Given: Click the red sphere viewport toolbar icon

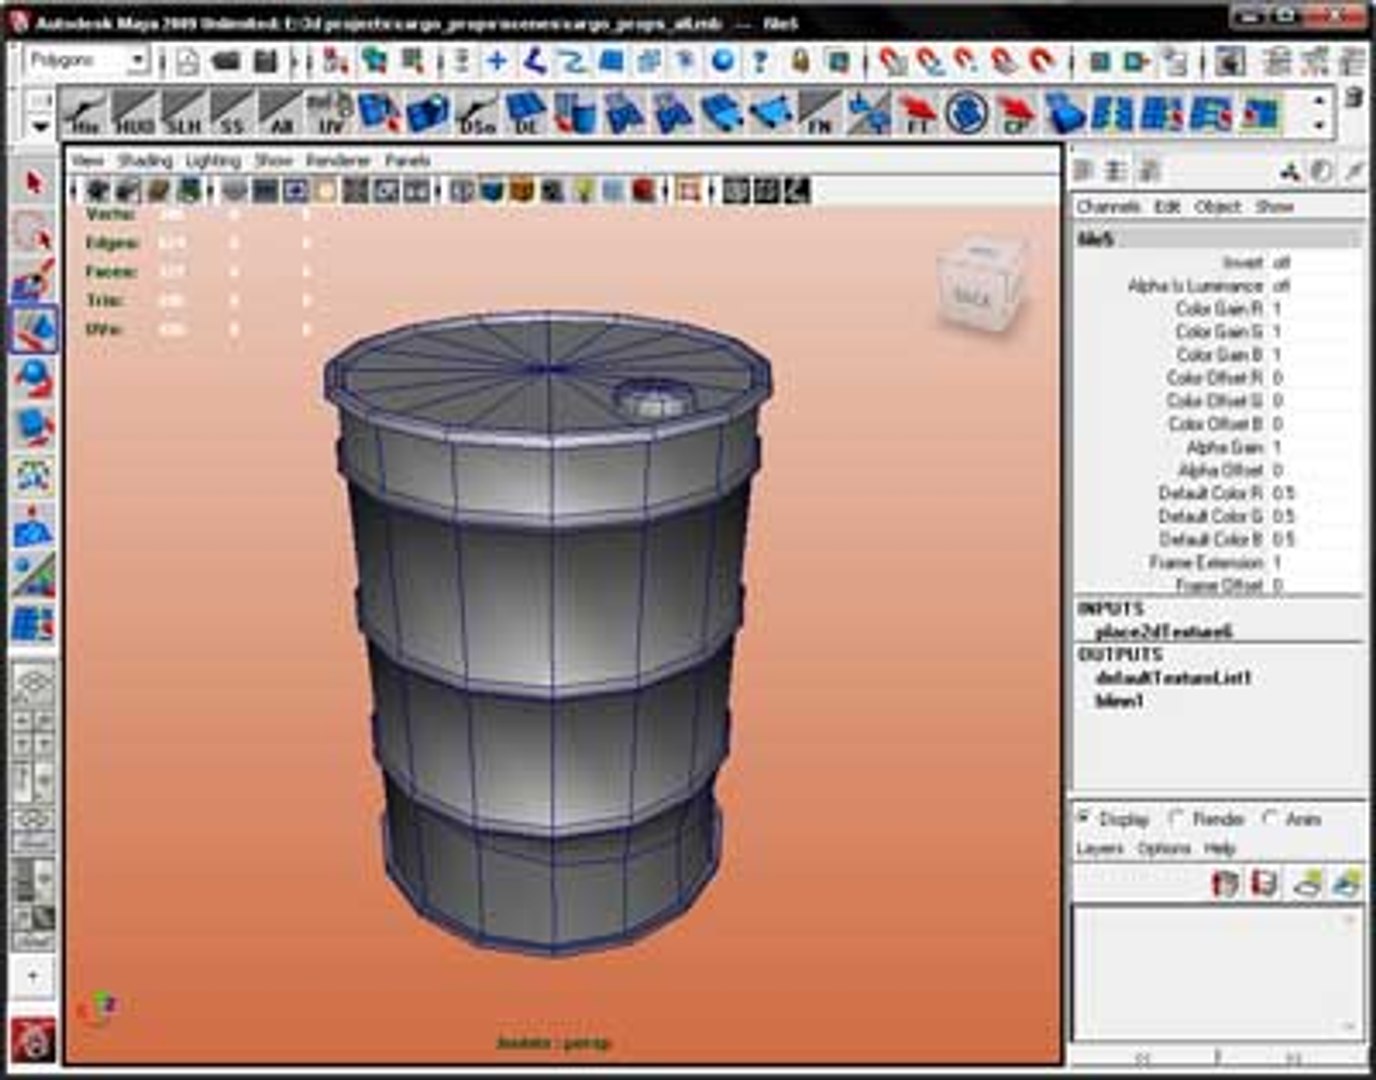Looking at the screenshot, I should click(644, 190).
